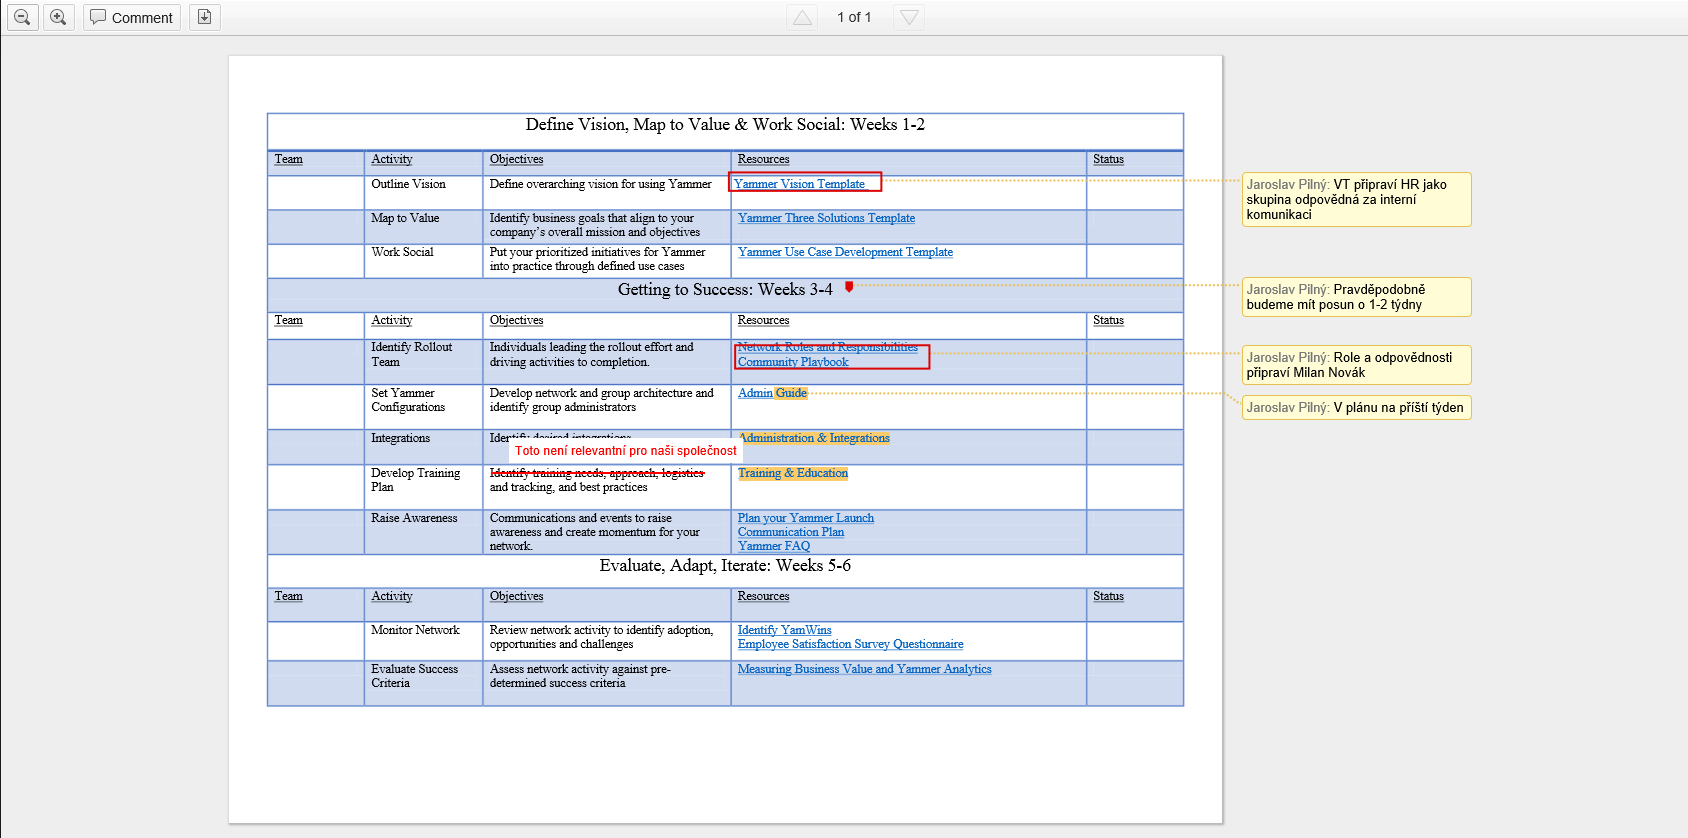Open the Comment tool
Viewport: 1688px width, 838px height.
[x=132, y=17]
